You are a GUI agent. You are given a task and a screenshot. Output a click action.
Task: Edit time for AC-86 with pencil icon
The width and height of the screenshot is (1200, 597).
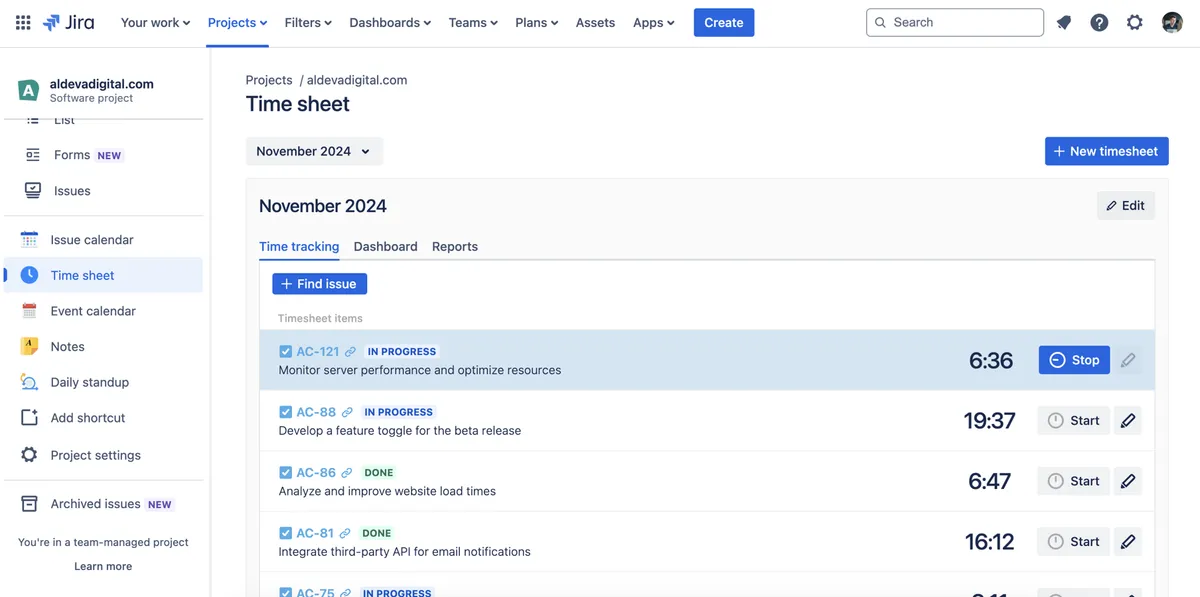(x=1128, y=481)
